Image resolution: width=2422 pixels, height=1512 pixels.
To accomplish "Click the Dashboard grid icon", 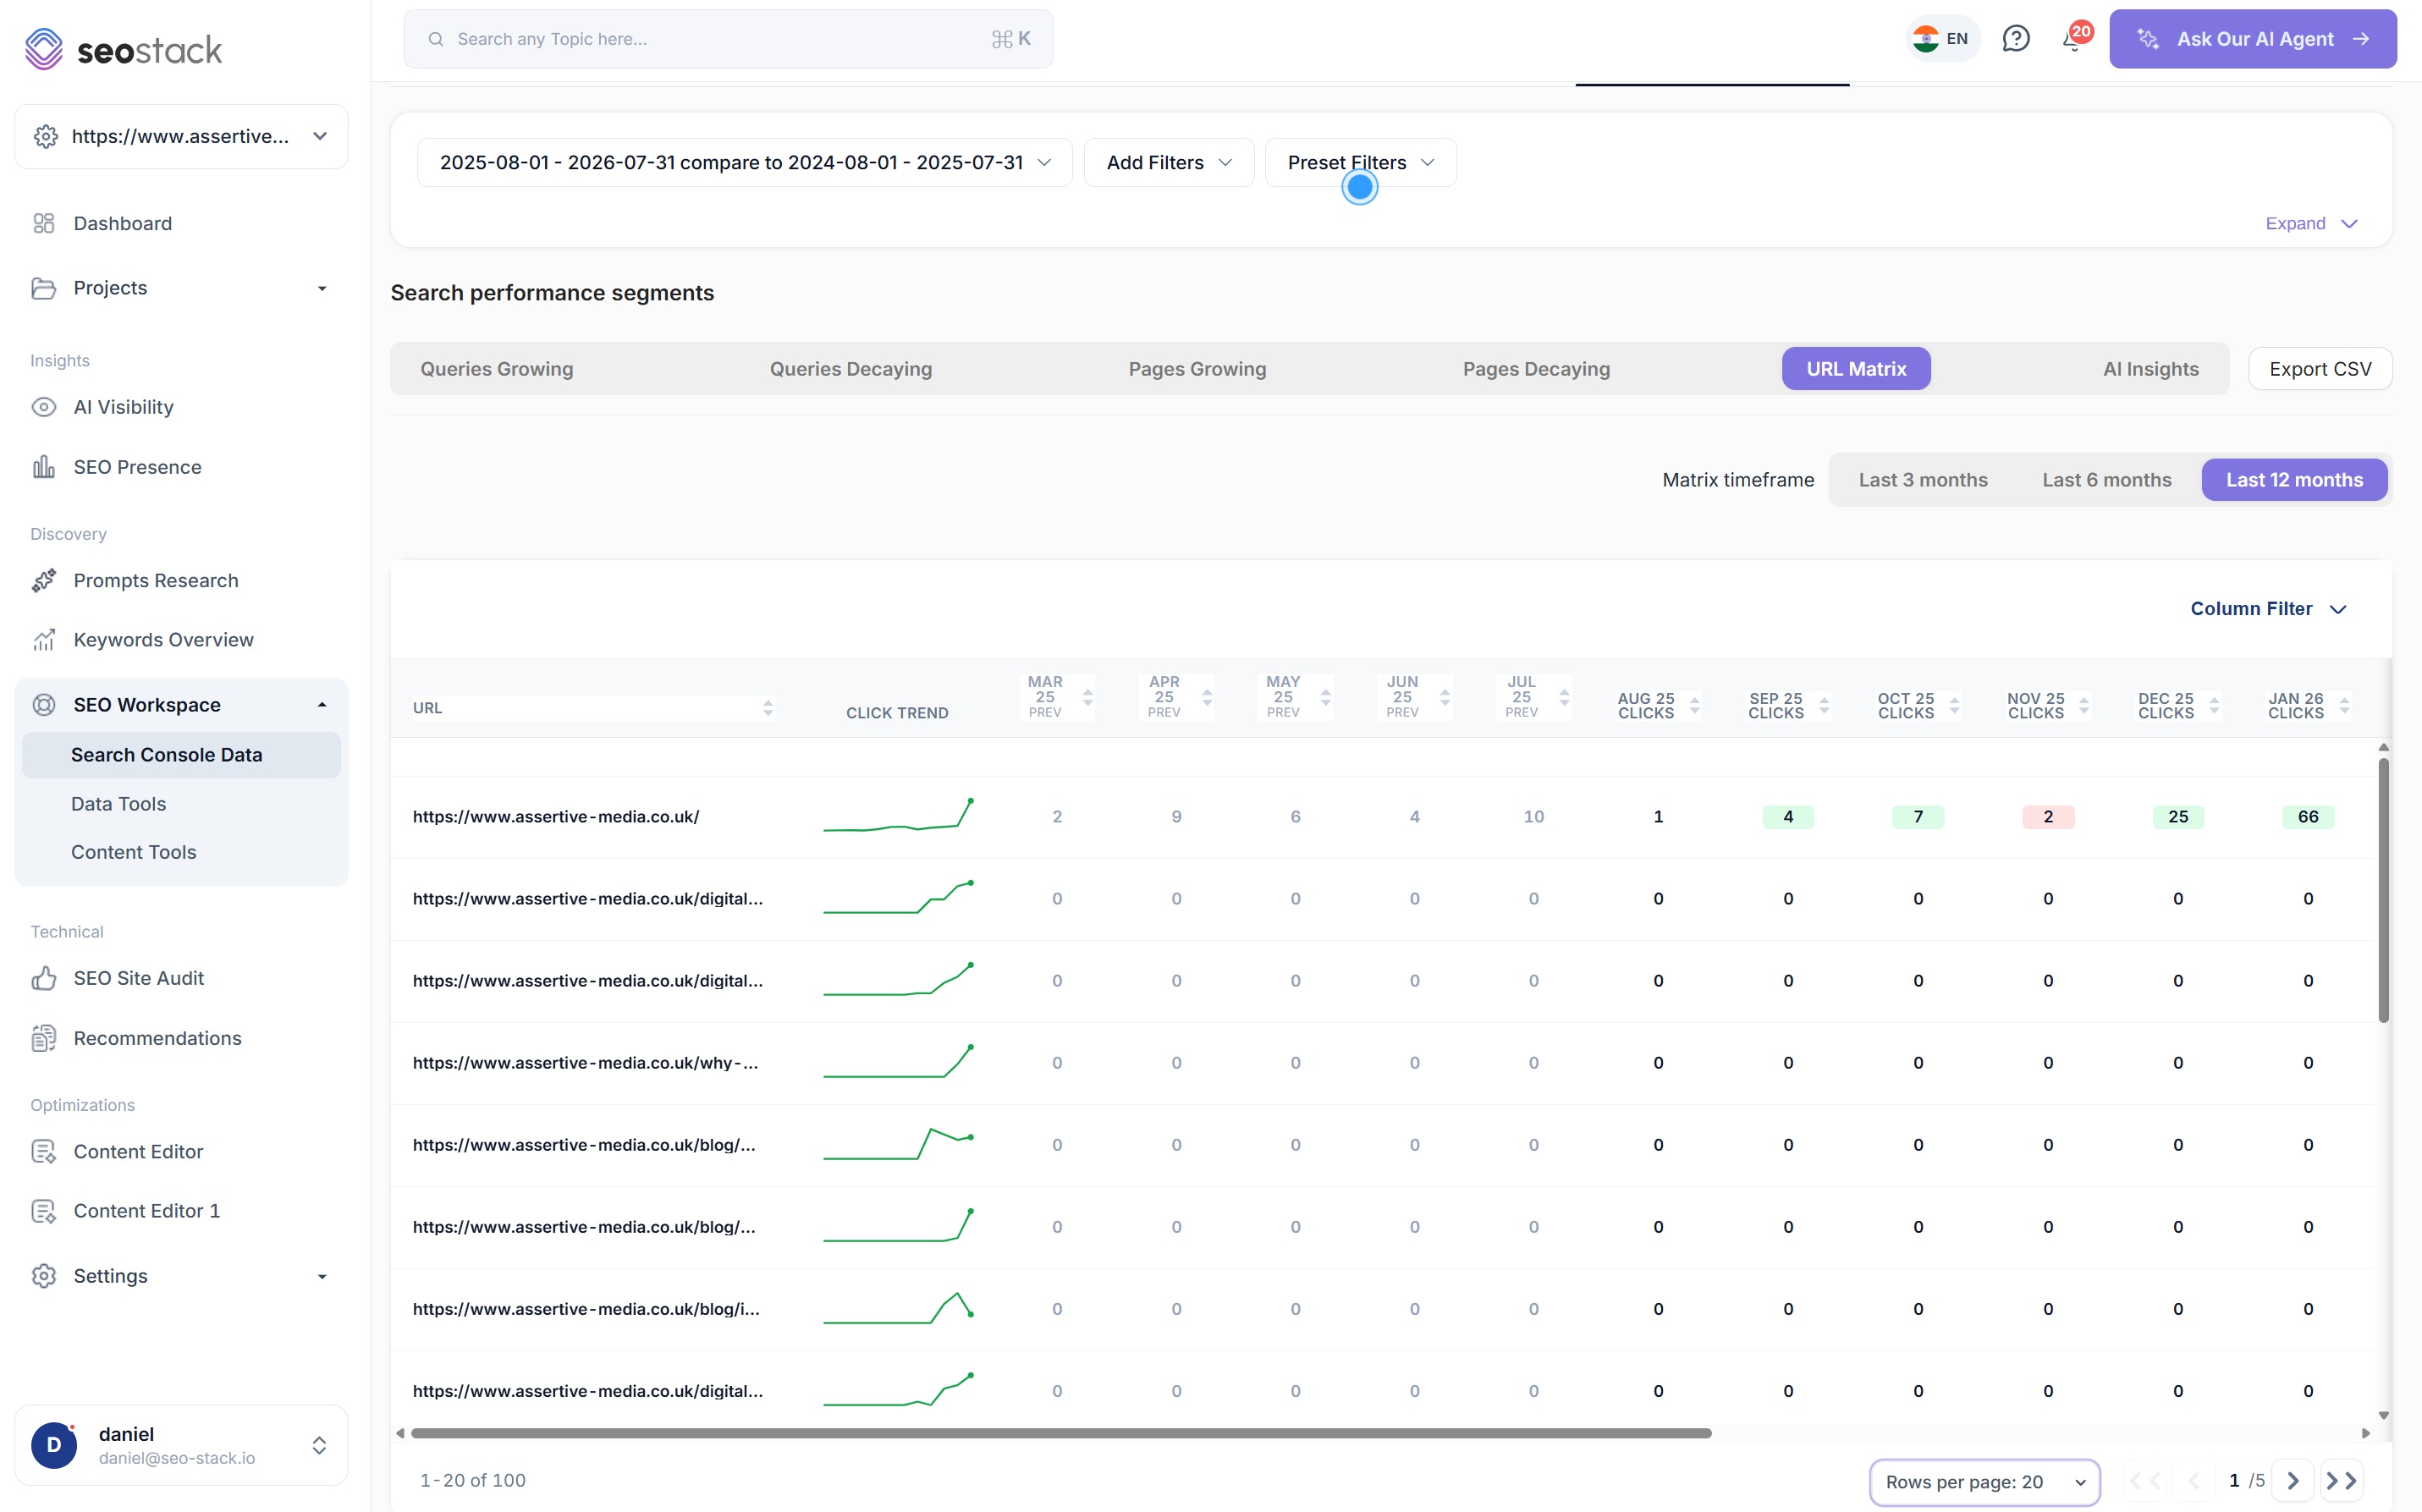I will 43,223.
